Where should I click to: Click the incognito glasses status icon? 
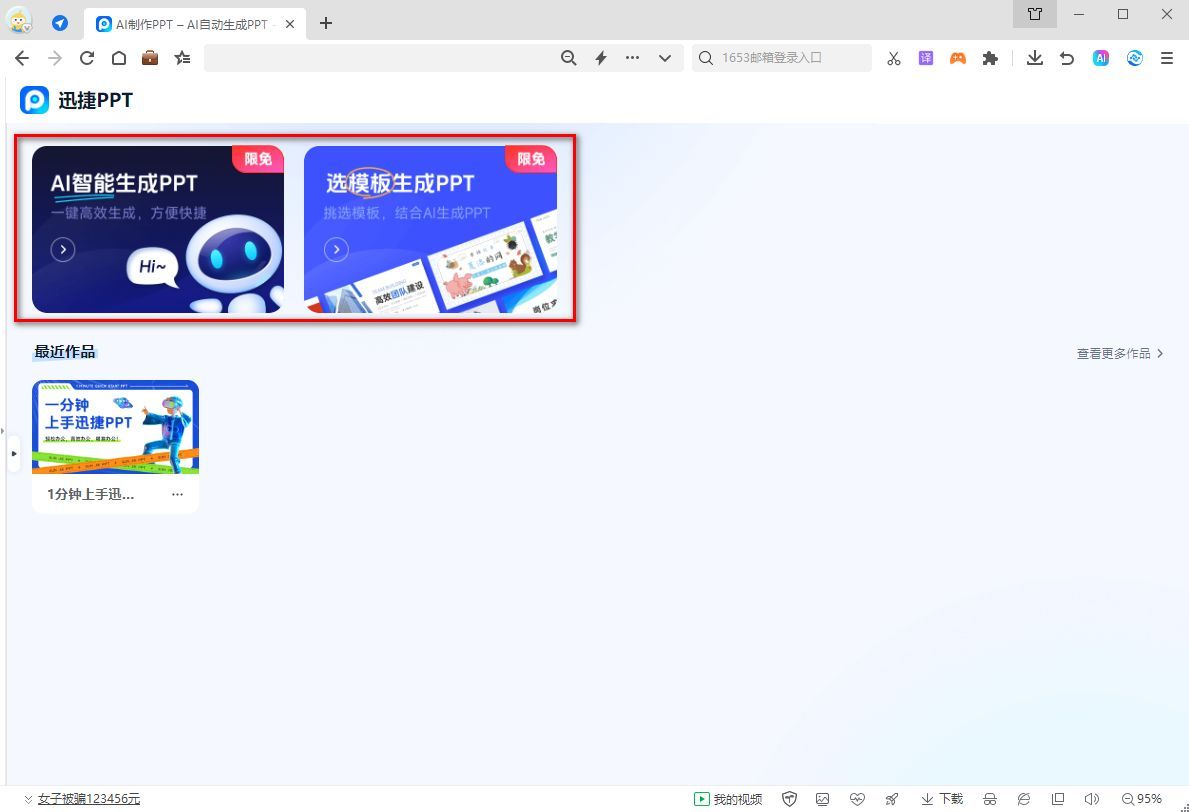990,799
